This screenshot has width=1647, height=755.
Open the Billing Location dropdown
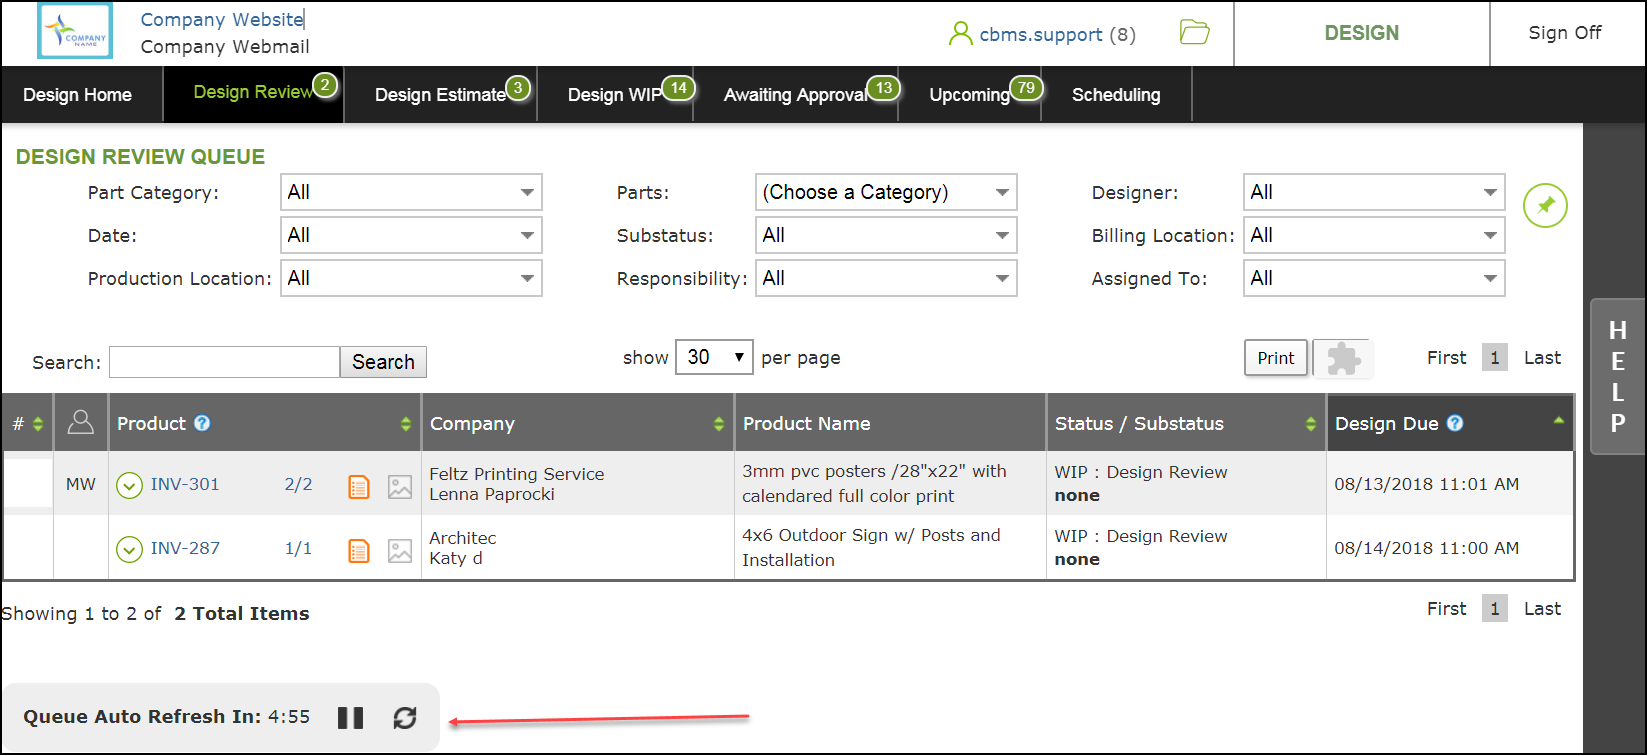coord(1374,235)
